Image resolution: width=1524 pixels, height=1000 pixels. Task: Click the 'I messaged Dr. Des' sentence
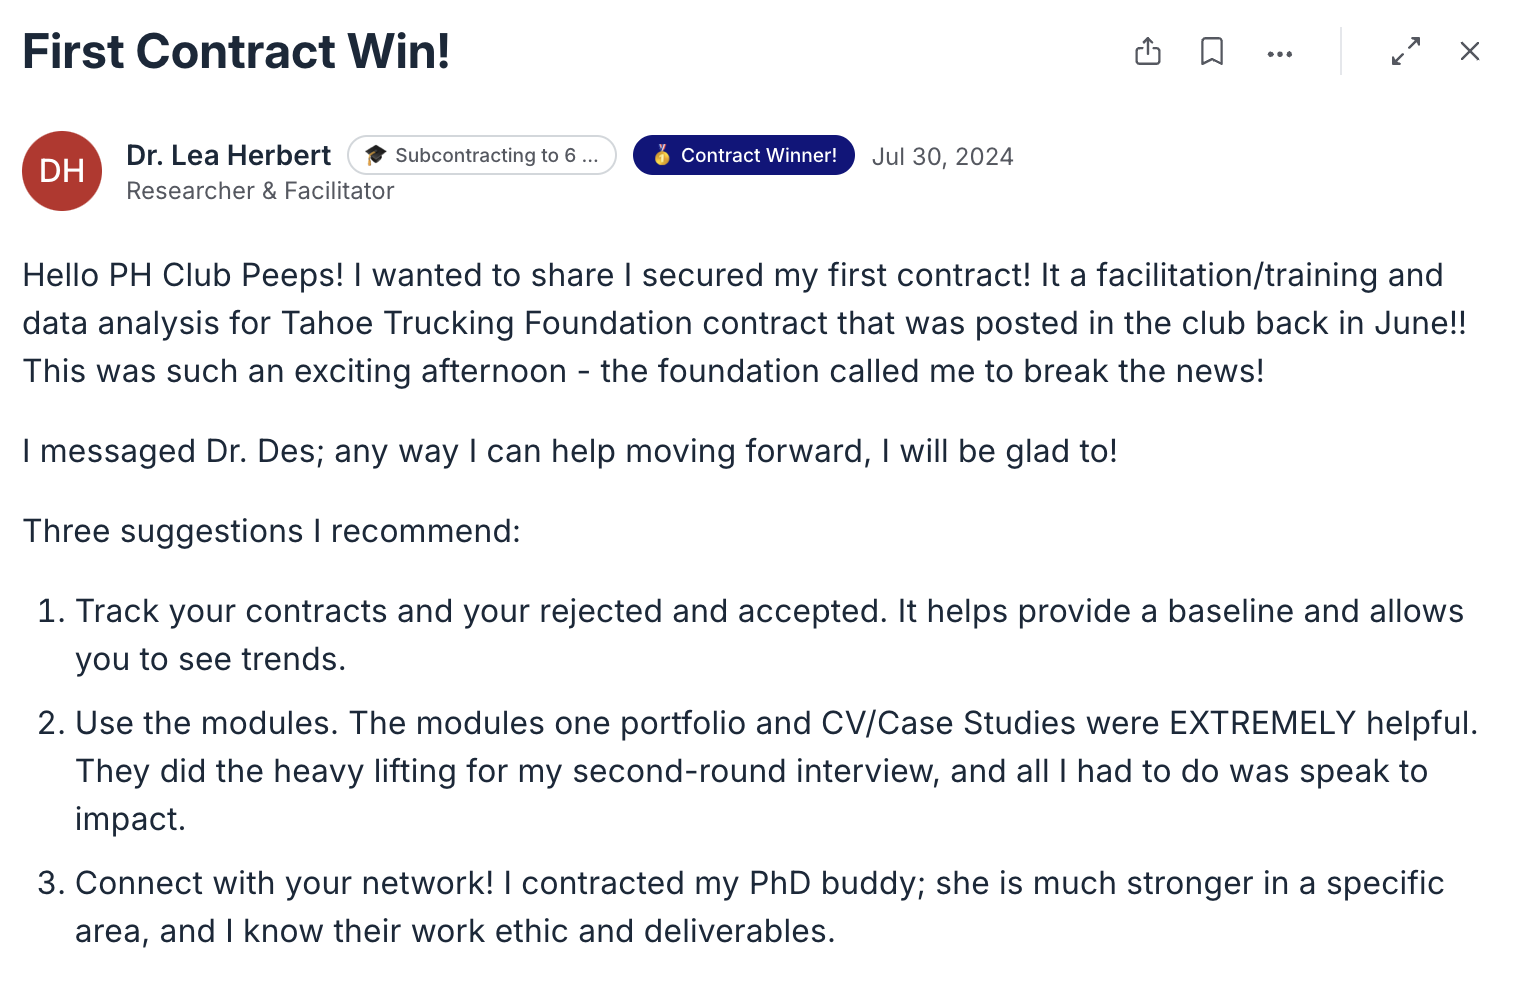click(x=570, y=451)
